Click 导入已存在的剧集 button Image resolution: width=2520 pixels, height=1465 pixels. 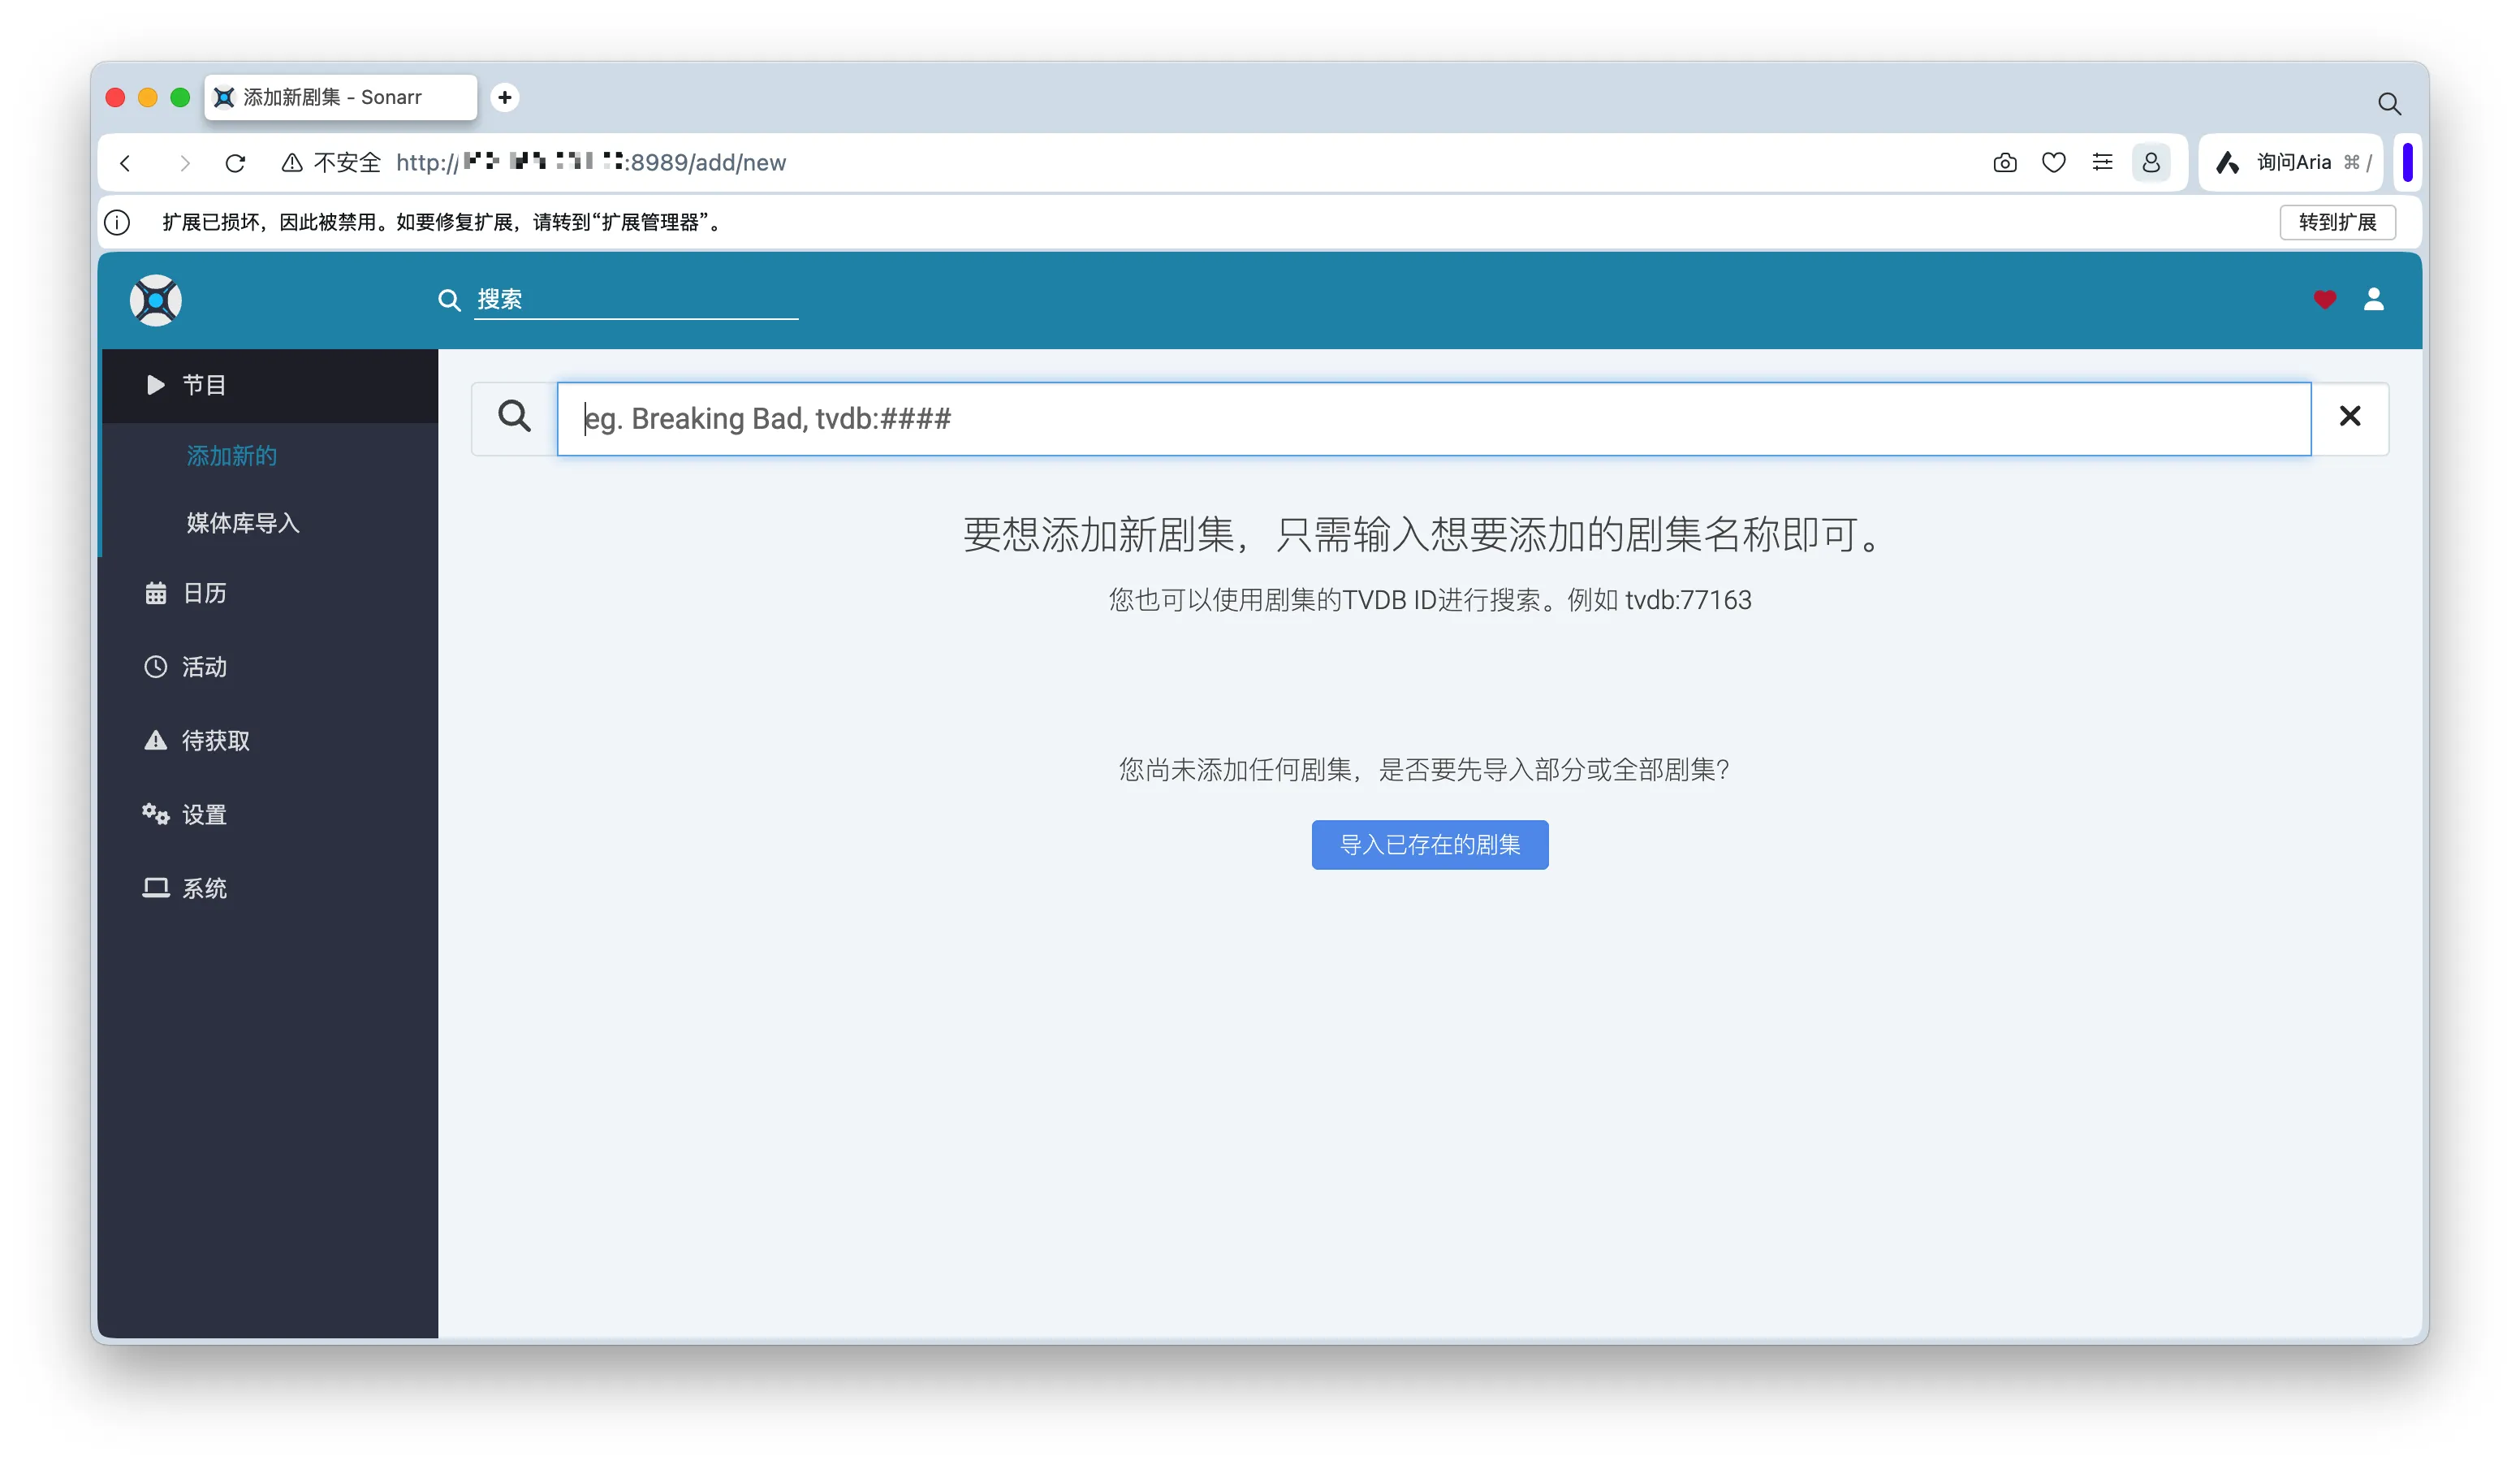click(1430, 845)
